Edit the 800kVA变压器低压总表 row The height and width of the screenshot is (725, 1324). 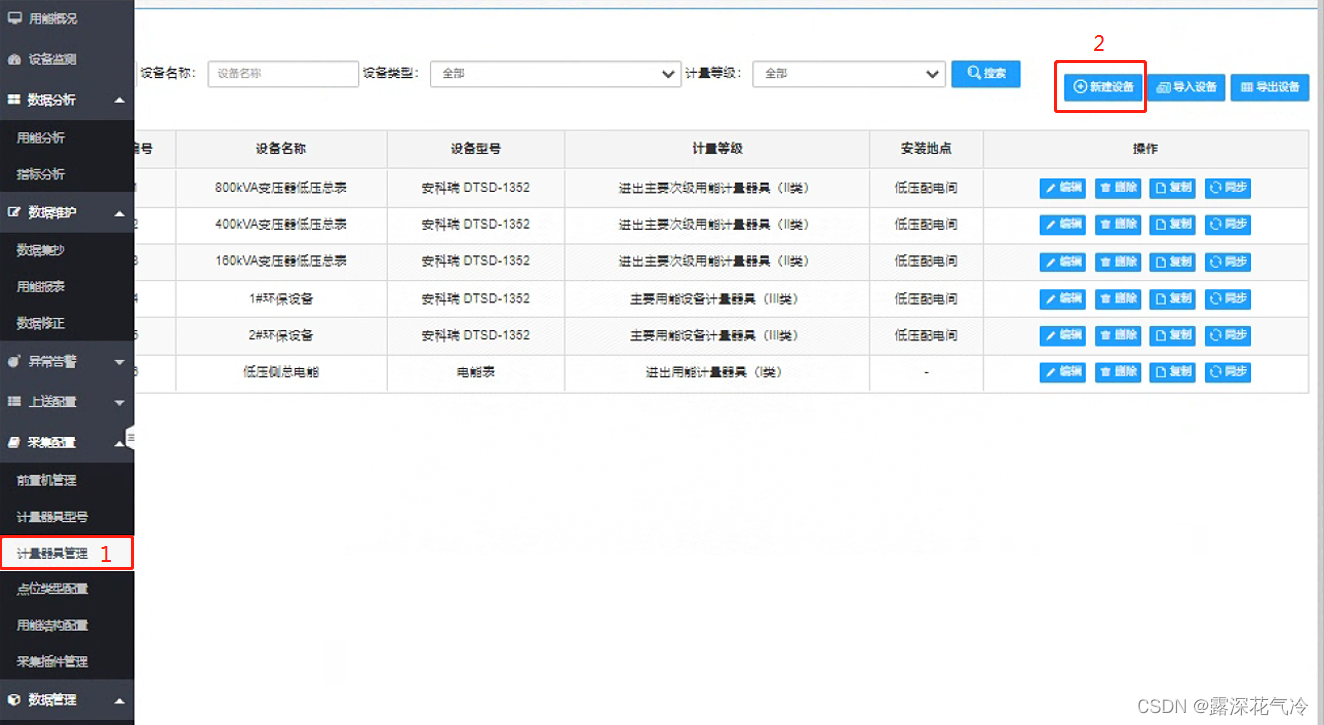(x=1063, y=188)
